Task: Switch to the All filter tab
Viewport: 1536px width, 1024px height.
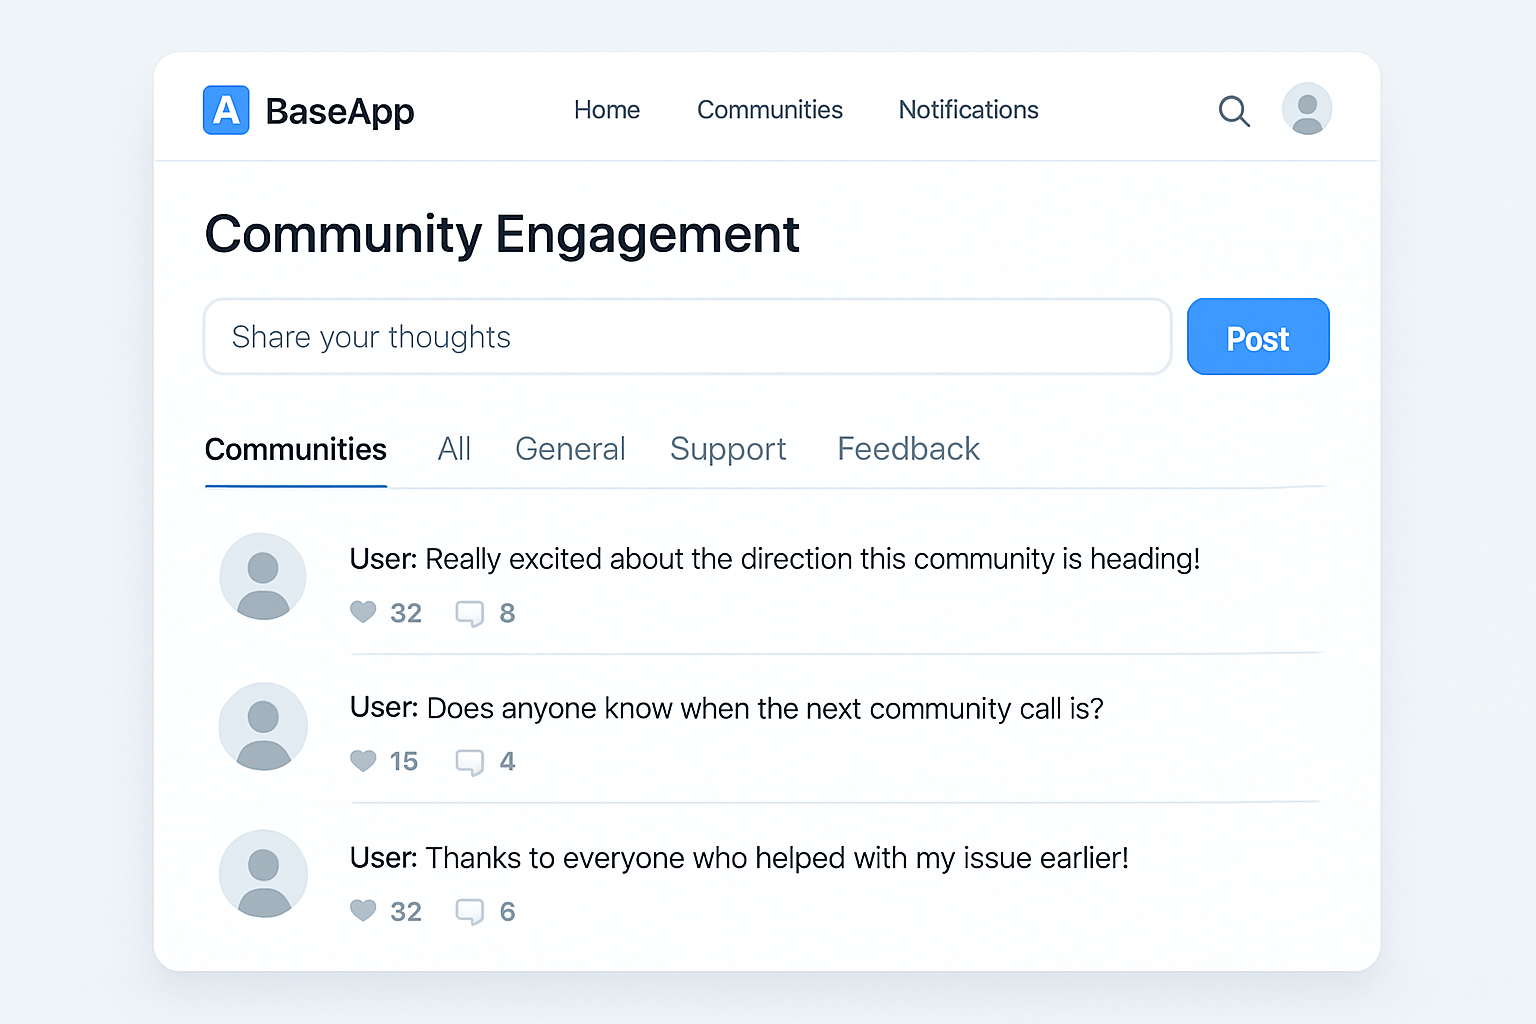Action: pos(454,449)
